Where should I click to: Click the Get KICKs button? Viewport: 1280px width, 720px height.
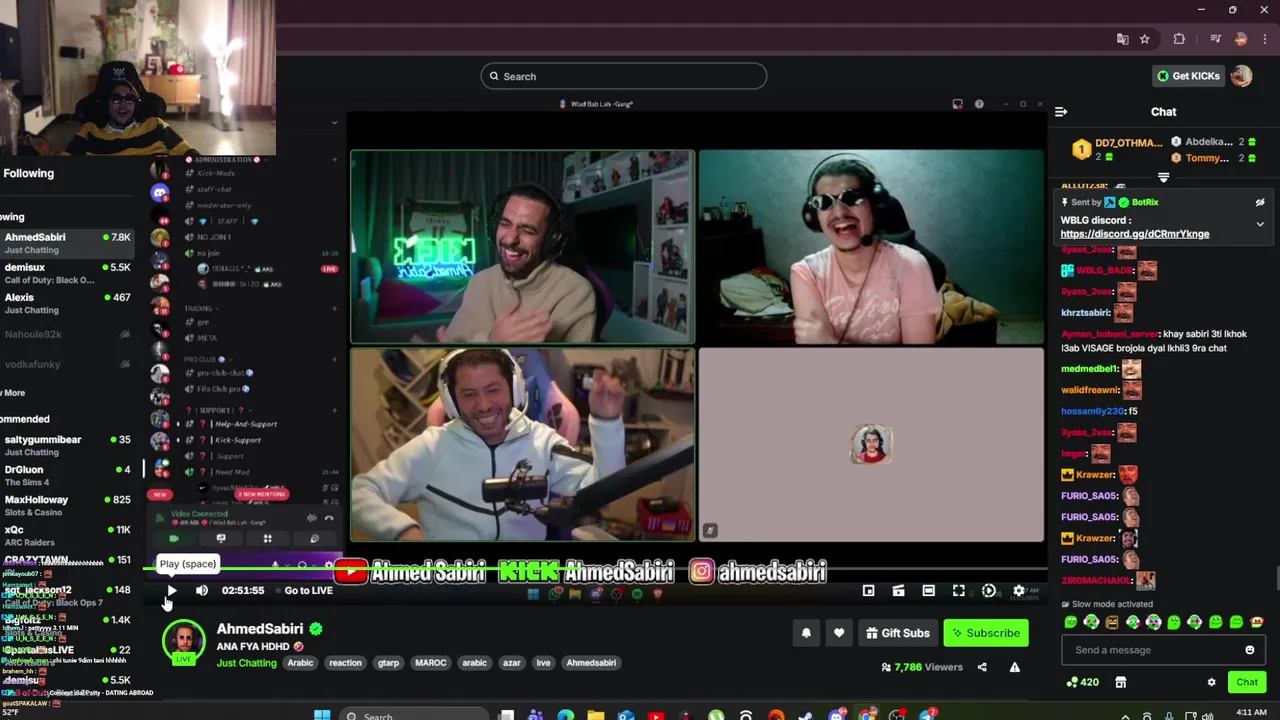1188,76
